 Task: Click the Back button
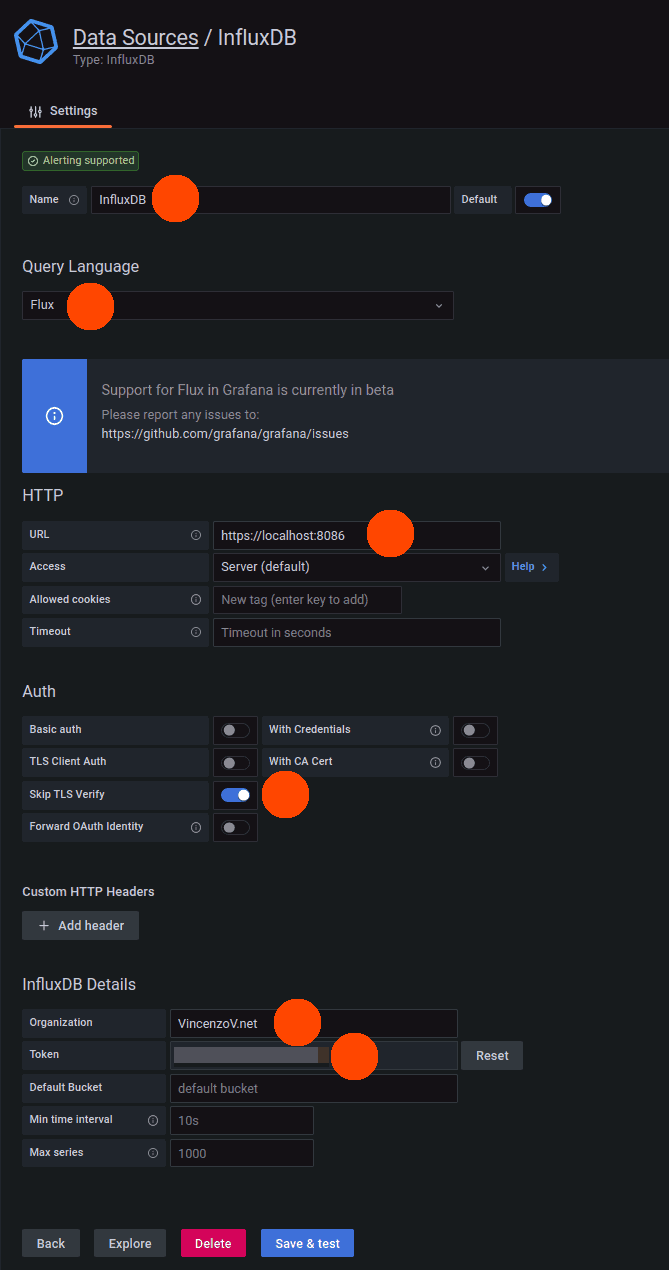(51, 1243)
